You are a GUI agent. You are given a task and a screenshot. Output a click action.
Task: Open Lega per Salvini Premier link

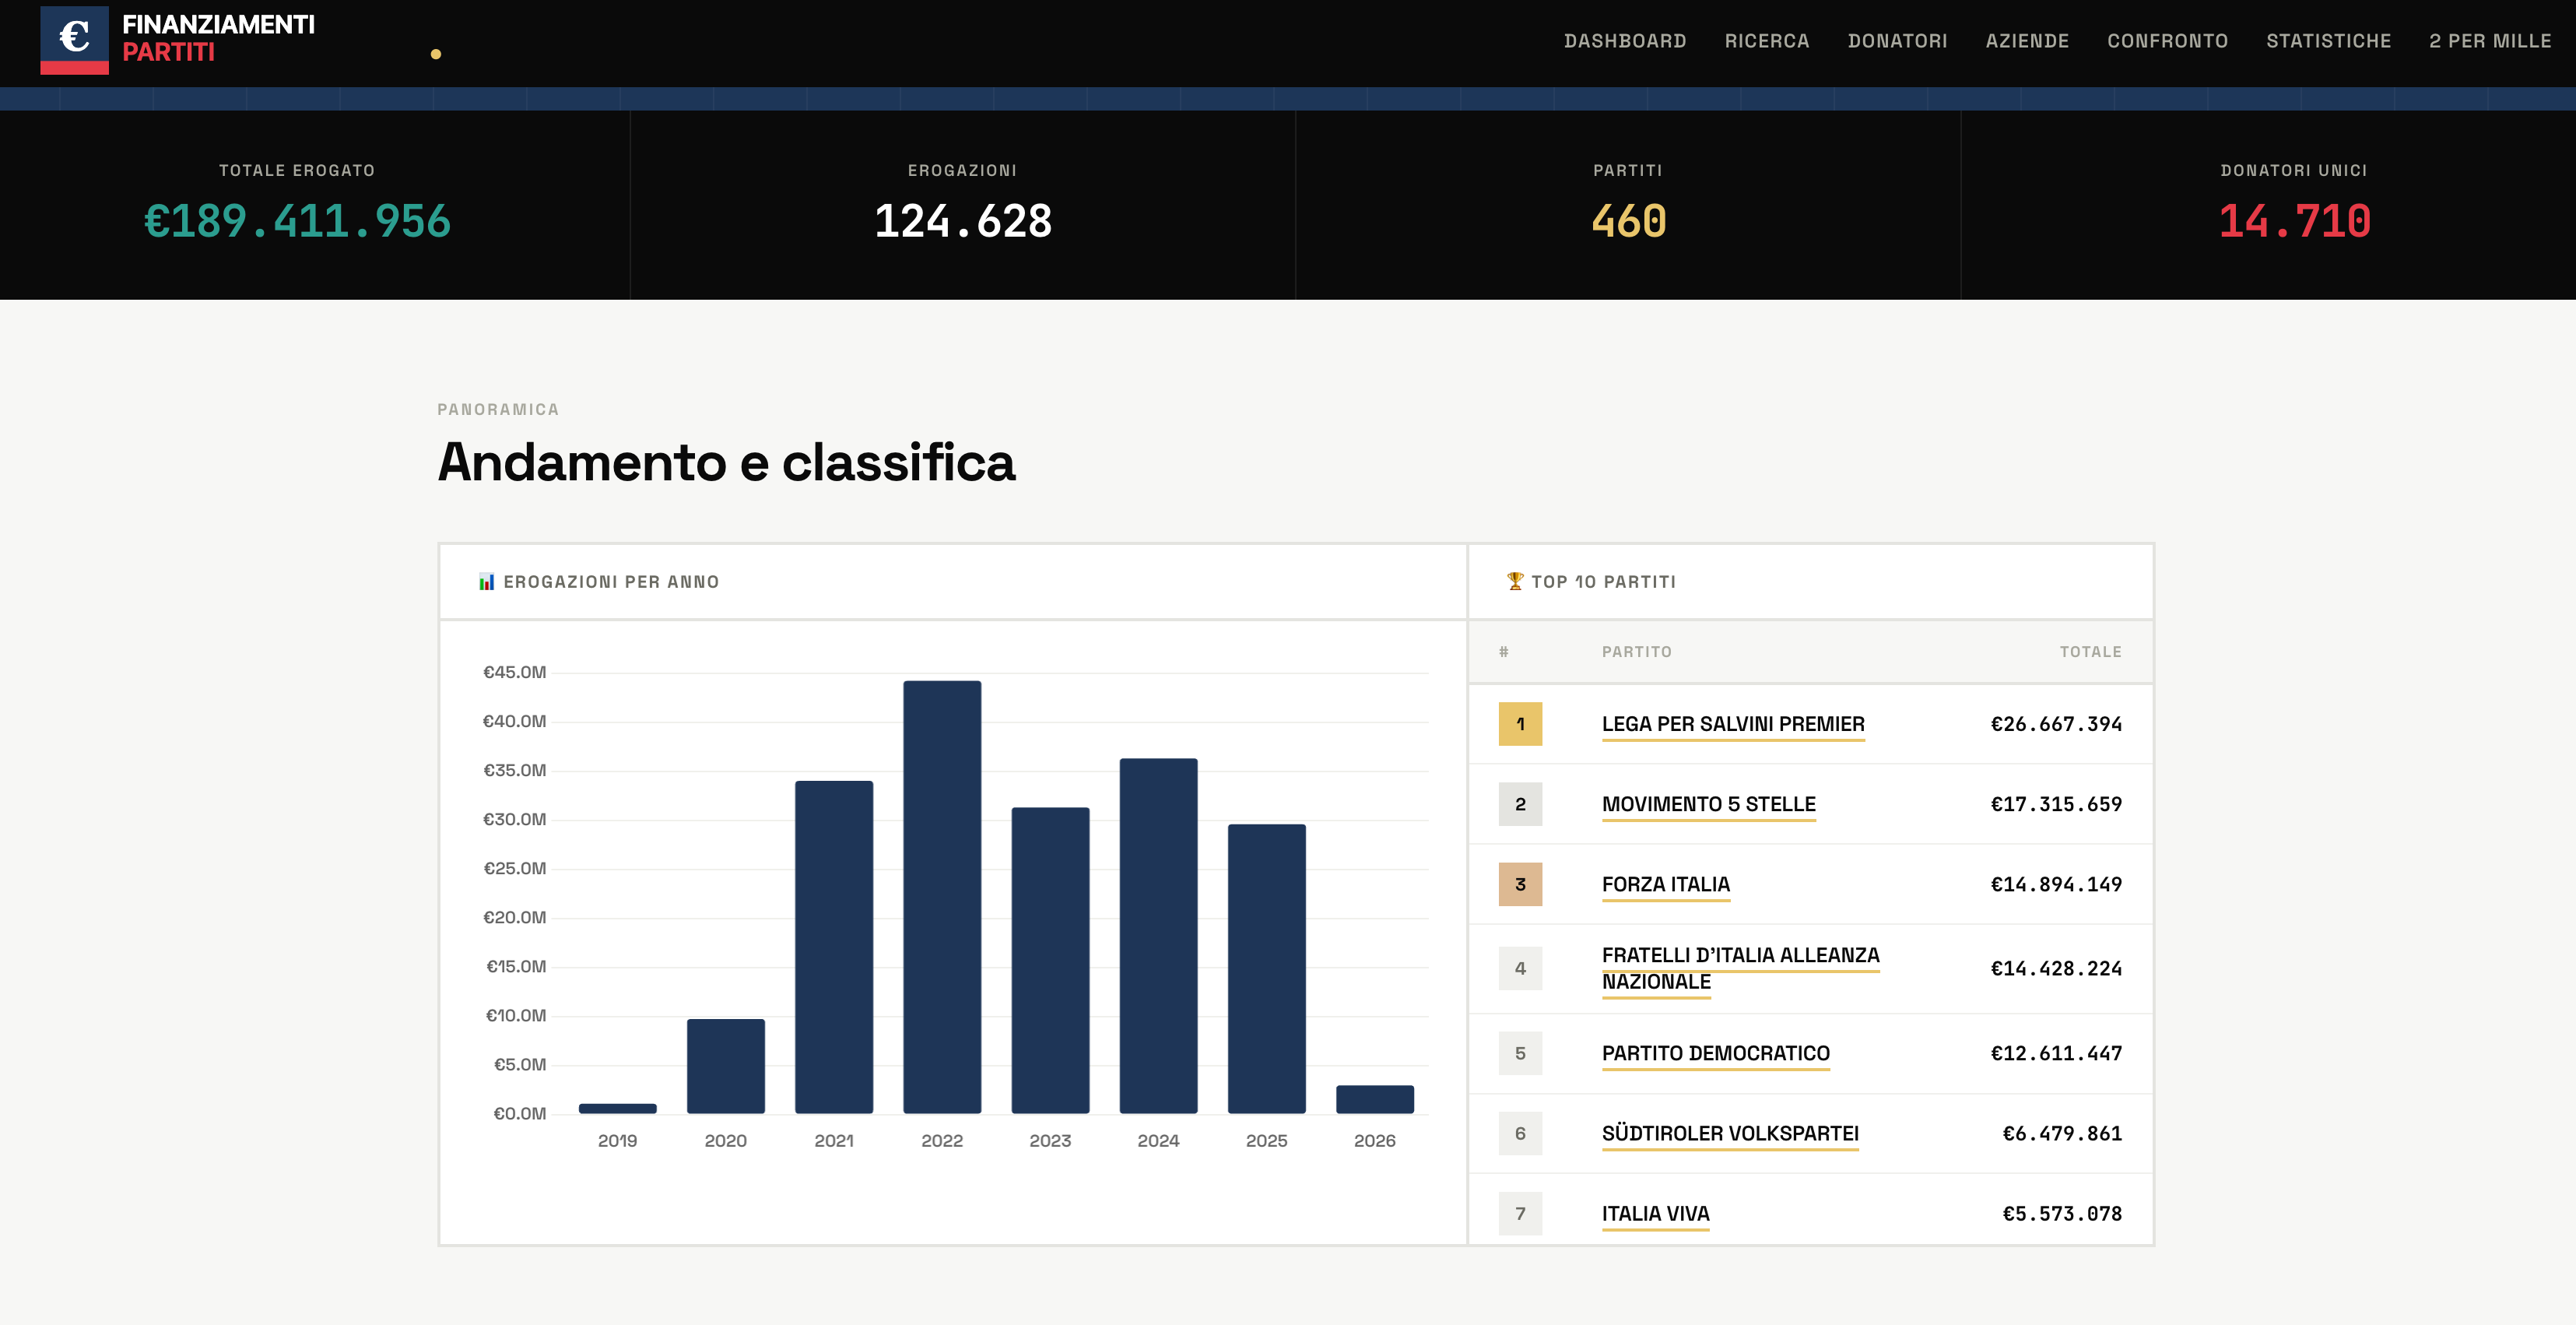coord(1733,724)
